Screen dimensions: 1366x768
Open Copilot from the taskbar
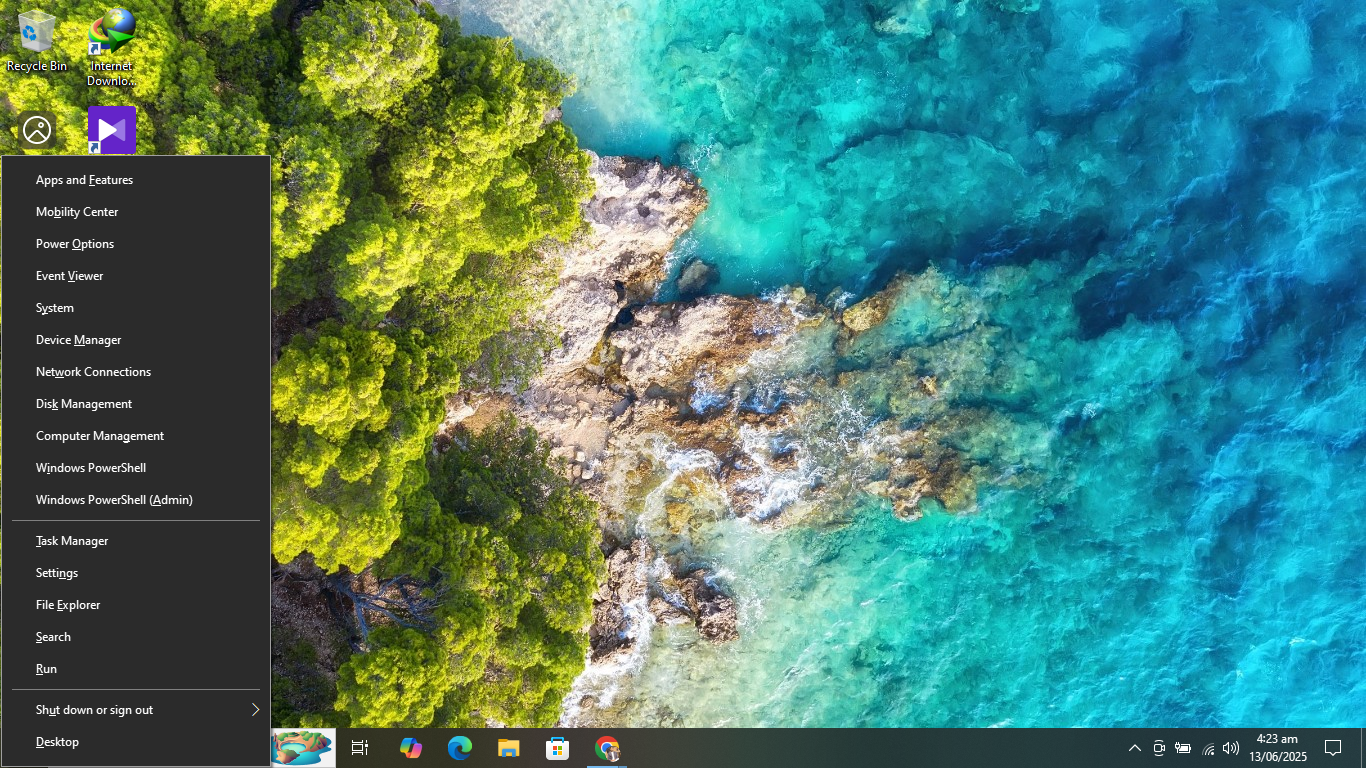point(410,748)
